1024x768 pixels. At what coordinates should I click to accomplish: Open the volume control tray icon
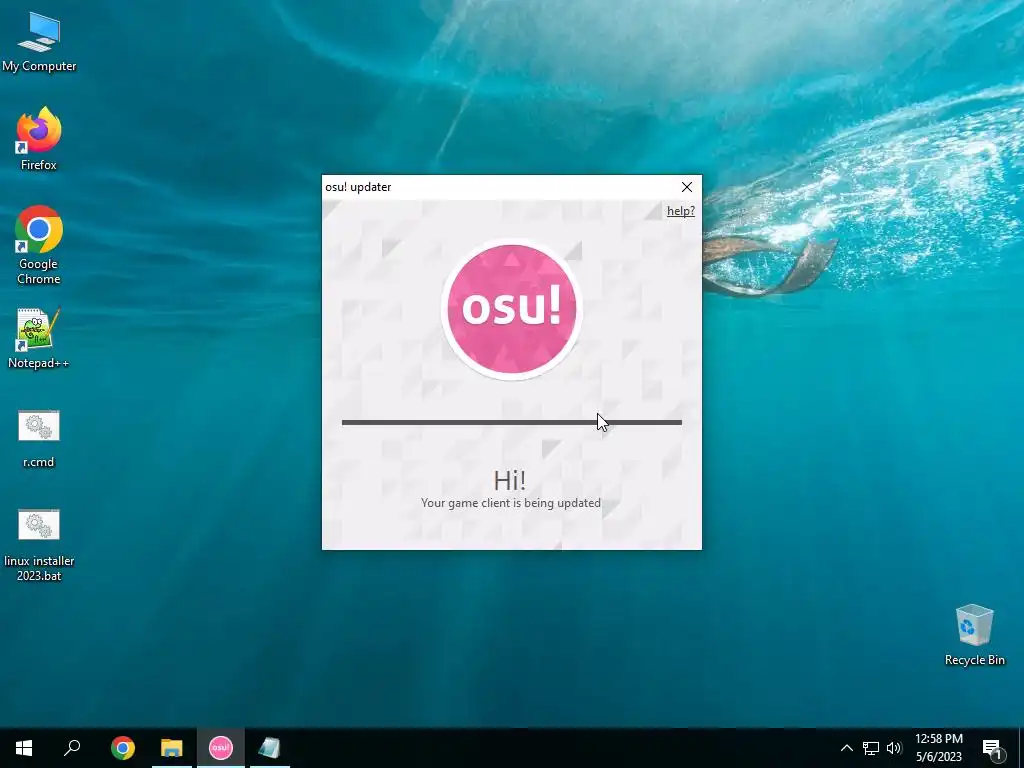tap(894, 748)
